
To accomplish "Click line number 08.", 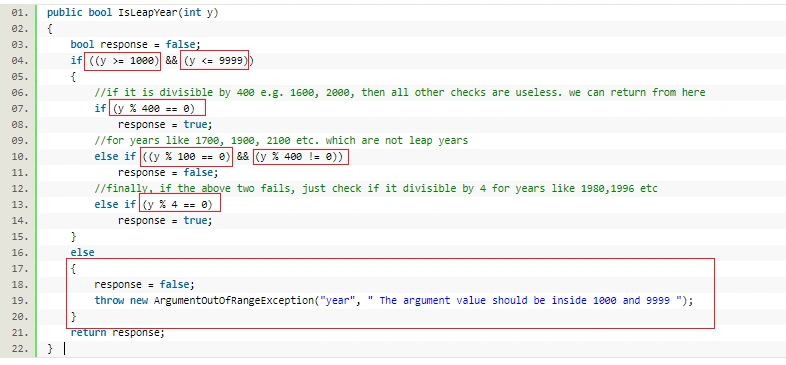I will tap(20, 125).
